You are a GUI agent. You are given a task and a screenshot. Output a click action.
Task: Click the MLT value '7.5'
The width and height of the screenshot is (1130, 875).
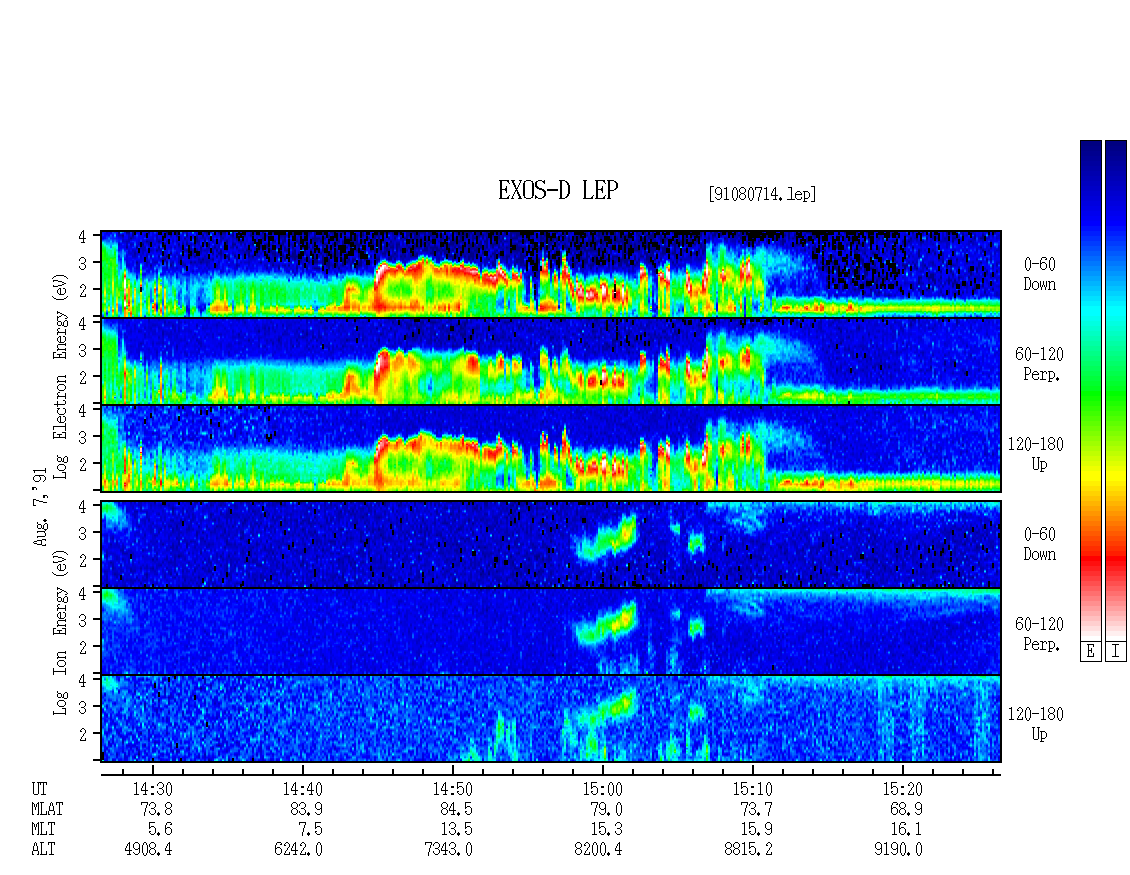click(311, 830)
